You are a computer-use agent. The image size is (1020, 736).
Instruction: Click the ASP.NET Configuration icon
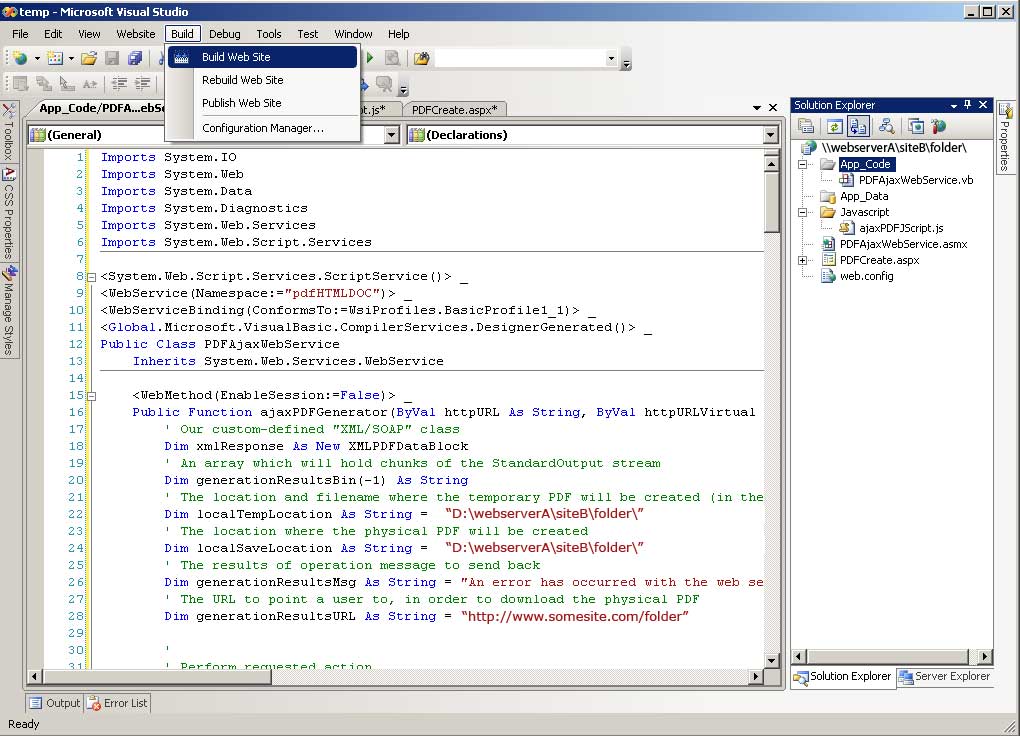click(x=939, y=126)
